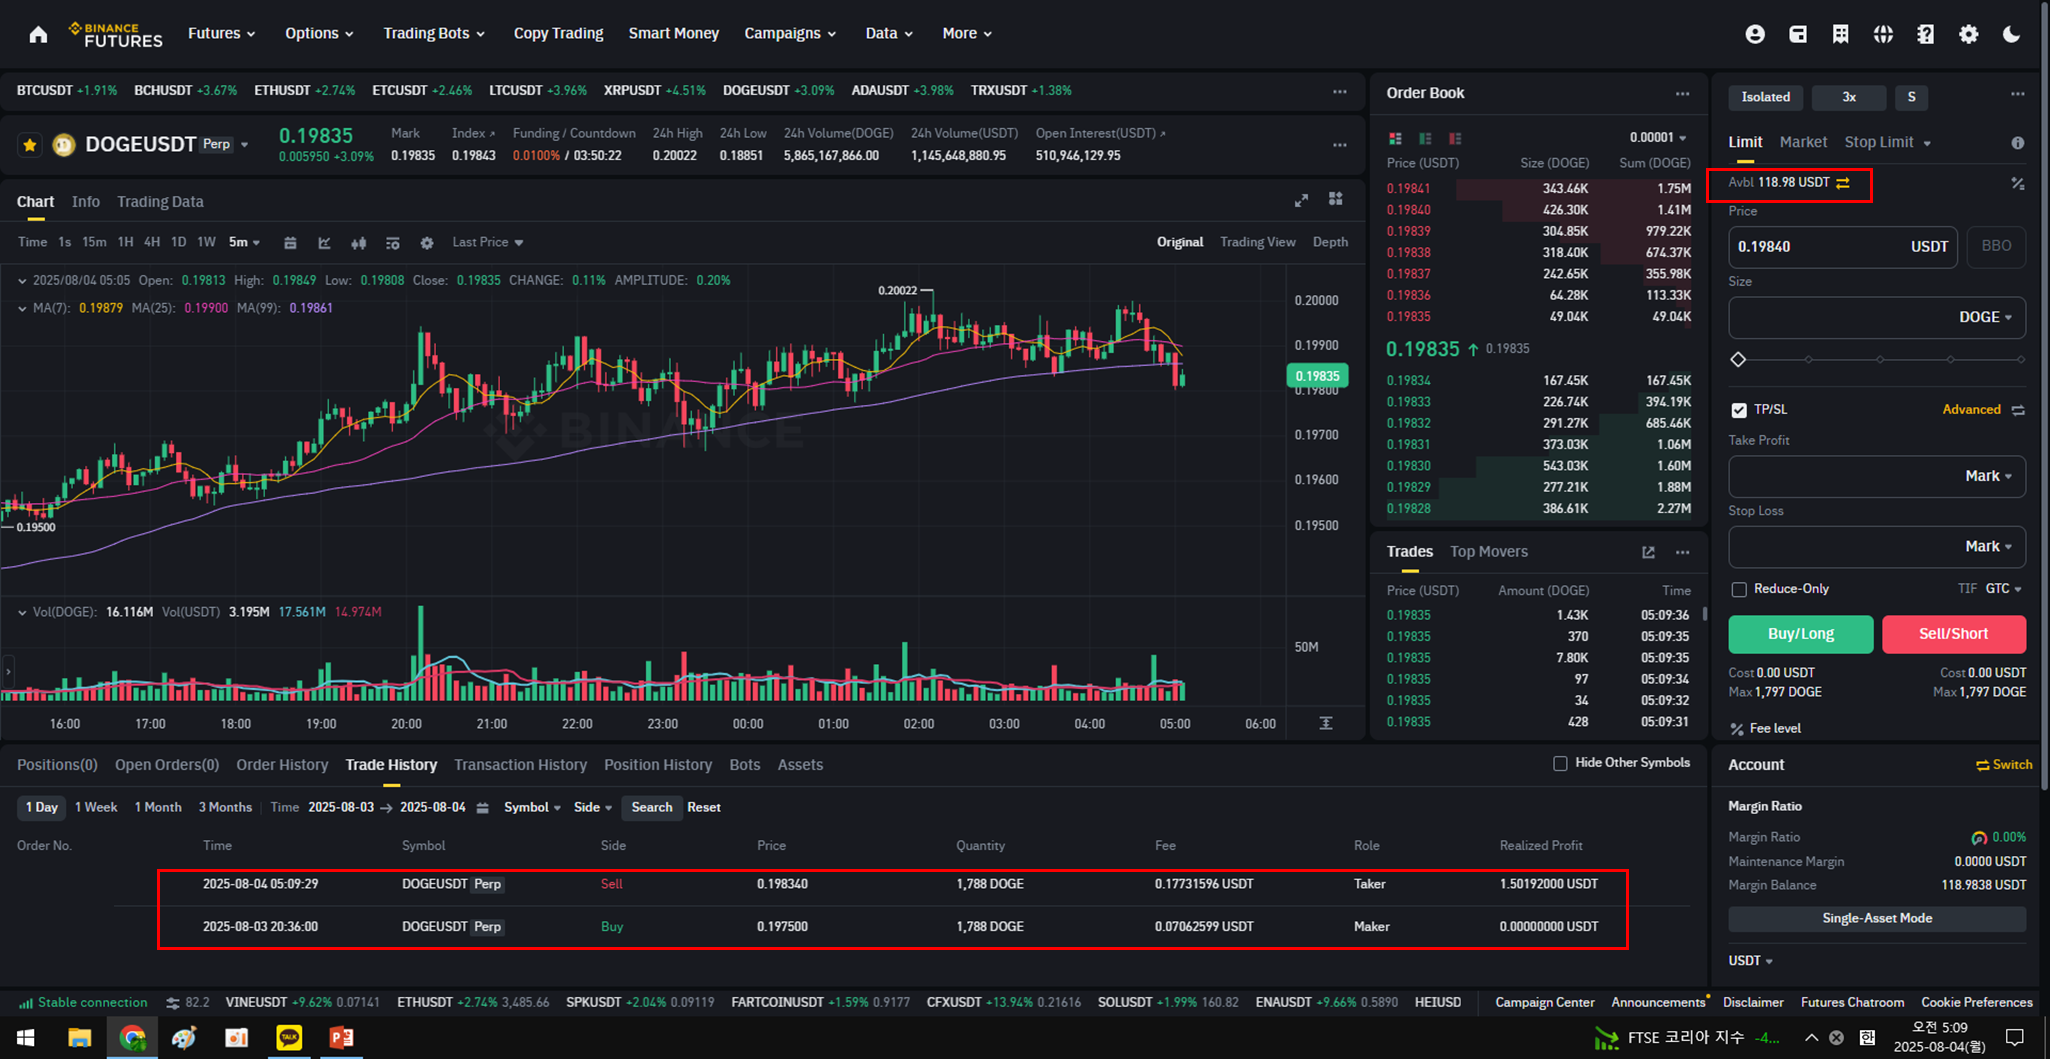Open the 0.00001 order book precision dropdown

(x=1658, y=138)
